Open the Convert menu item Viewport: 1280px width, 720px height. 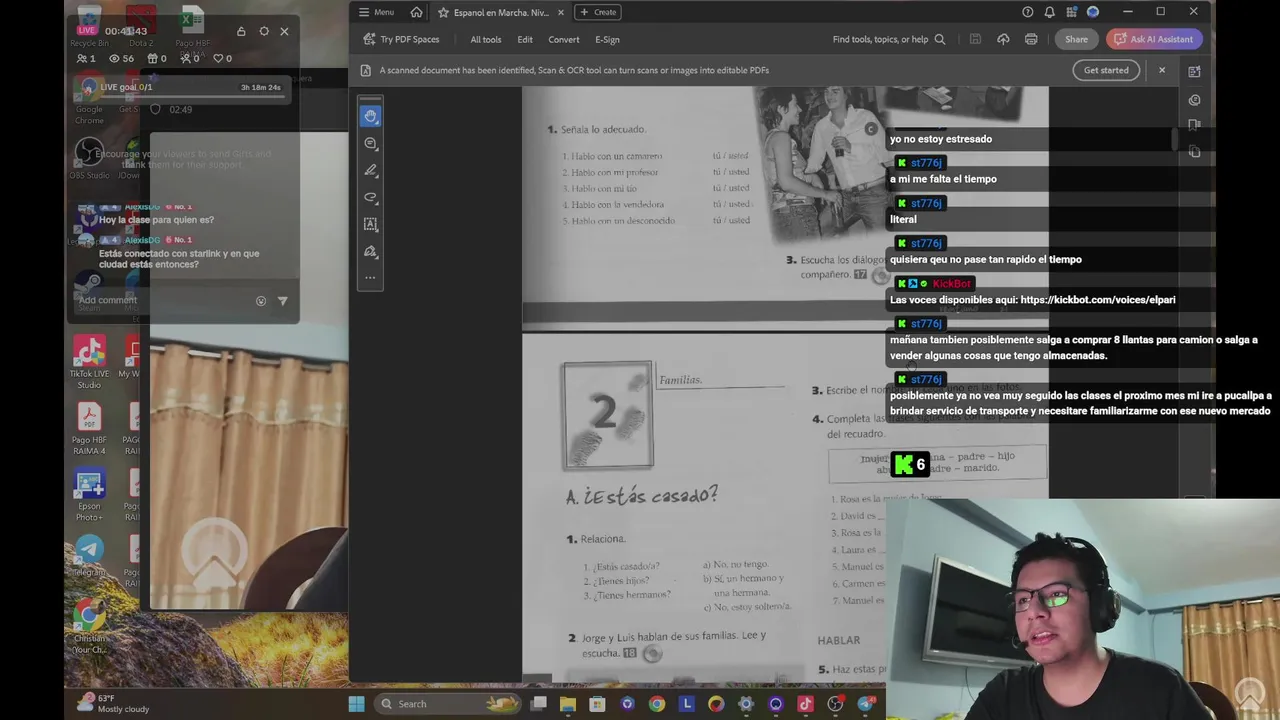[564, 39]
